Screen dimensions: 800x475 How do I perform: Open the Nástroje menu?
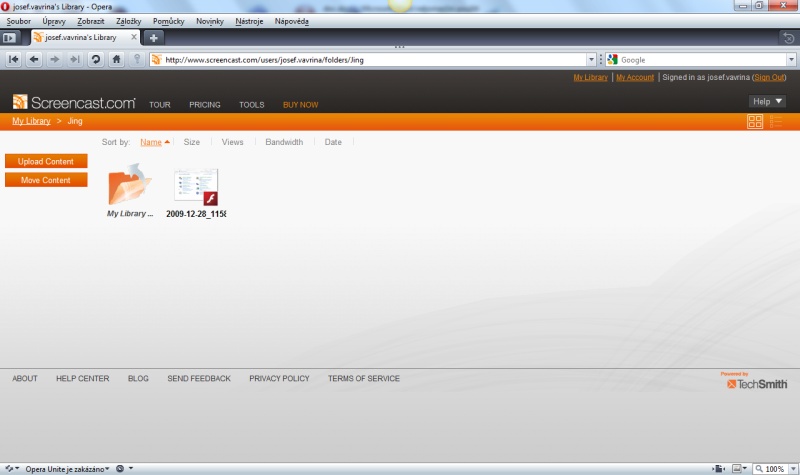[x=249, y=21]
